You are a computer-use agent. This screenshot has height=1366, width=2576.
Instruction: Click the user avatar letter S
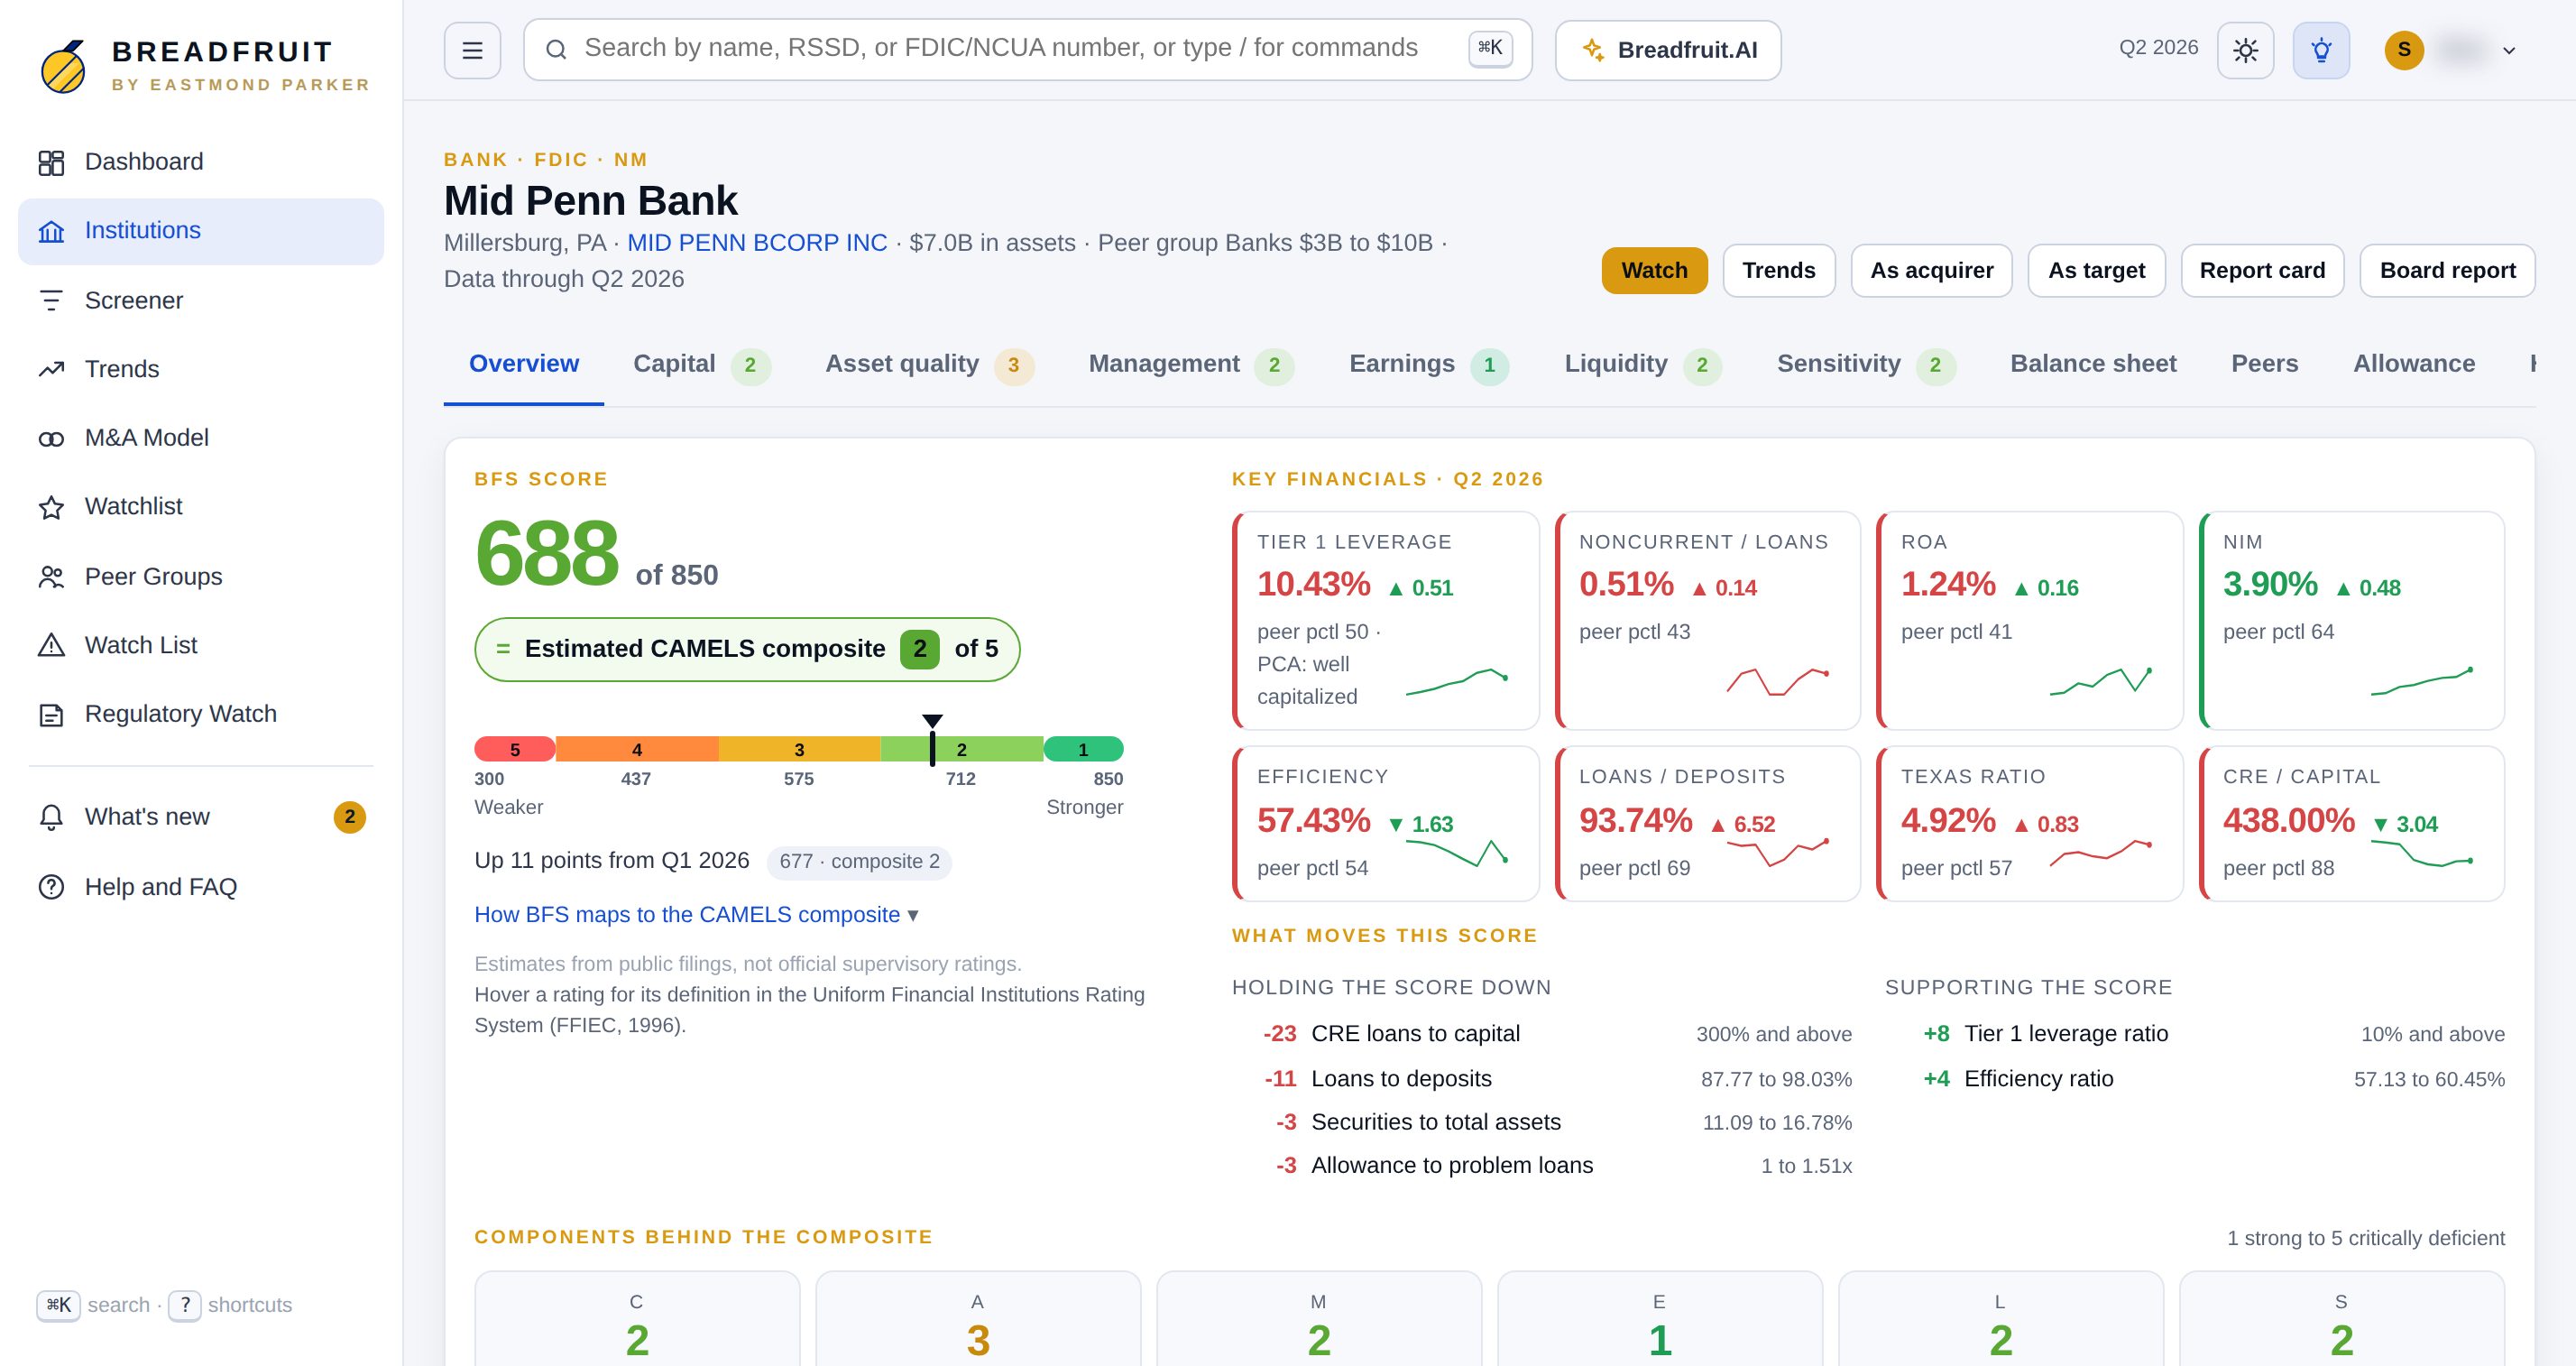[2404, 50]
